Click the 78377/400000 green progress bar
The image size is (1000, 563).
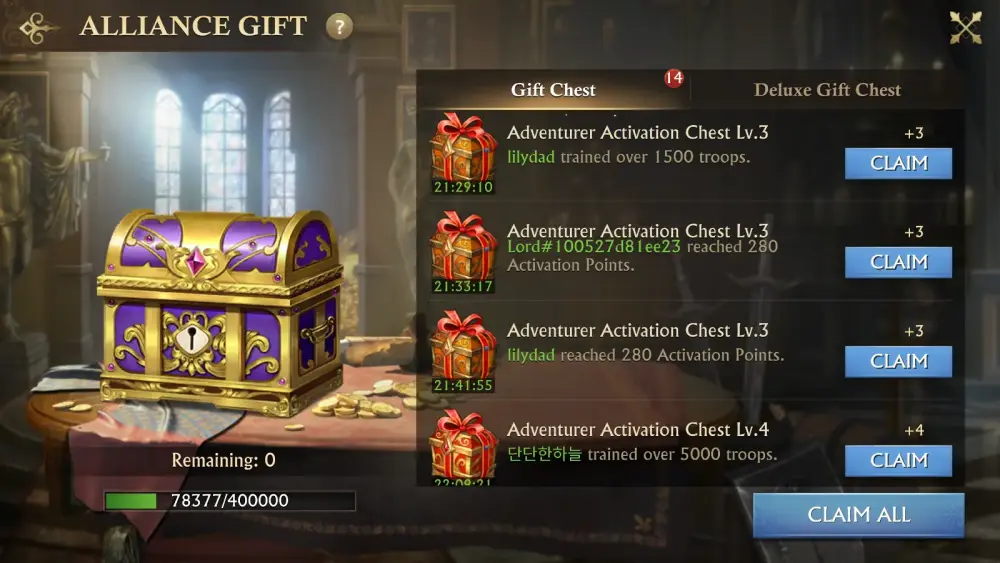(230, 501)
